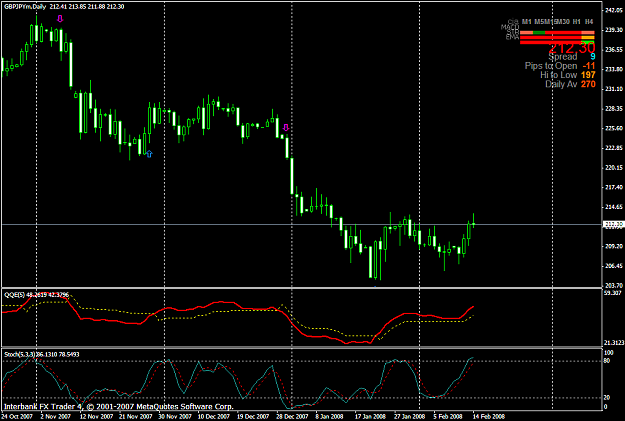
Task: Click the blue up arrow below the late November candle
Action: (x=149, y=154)
